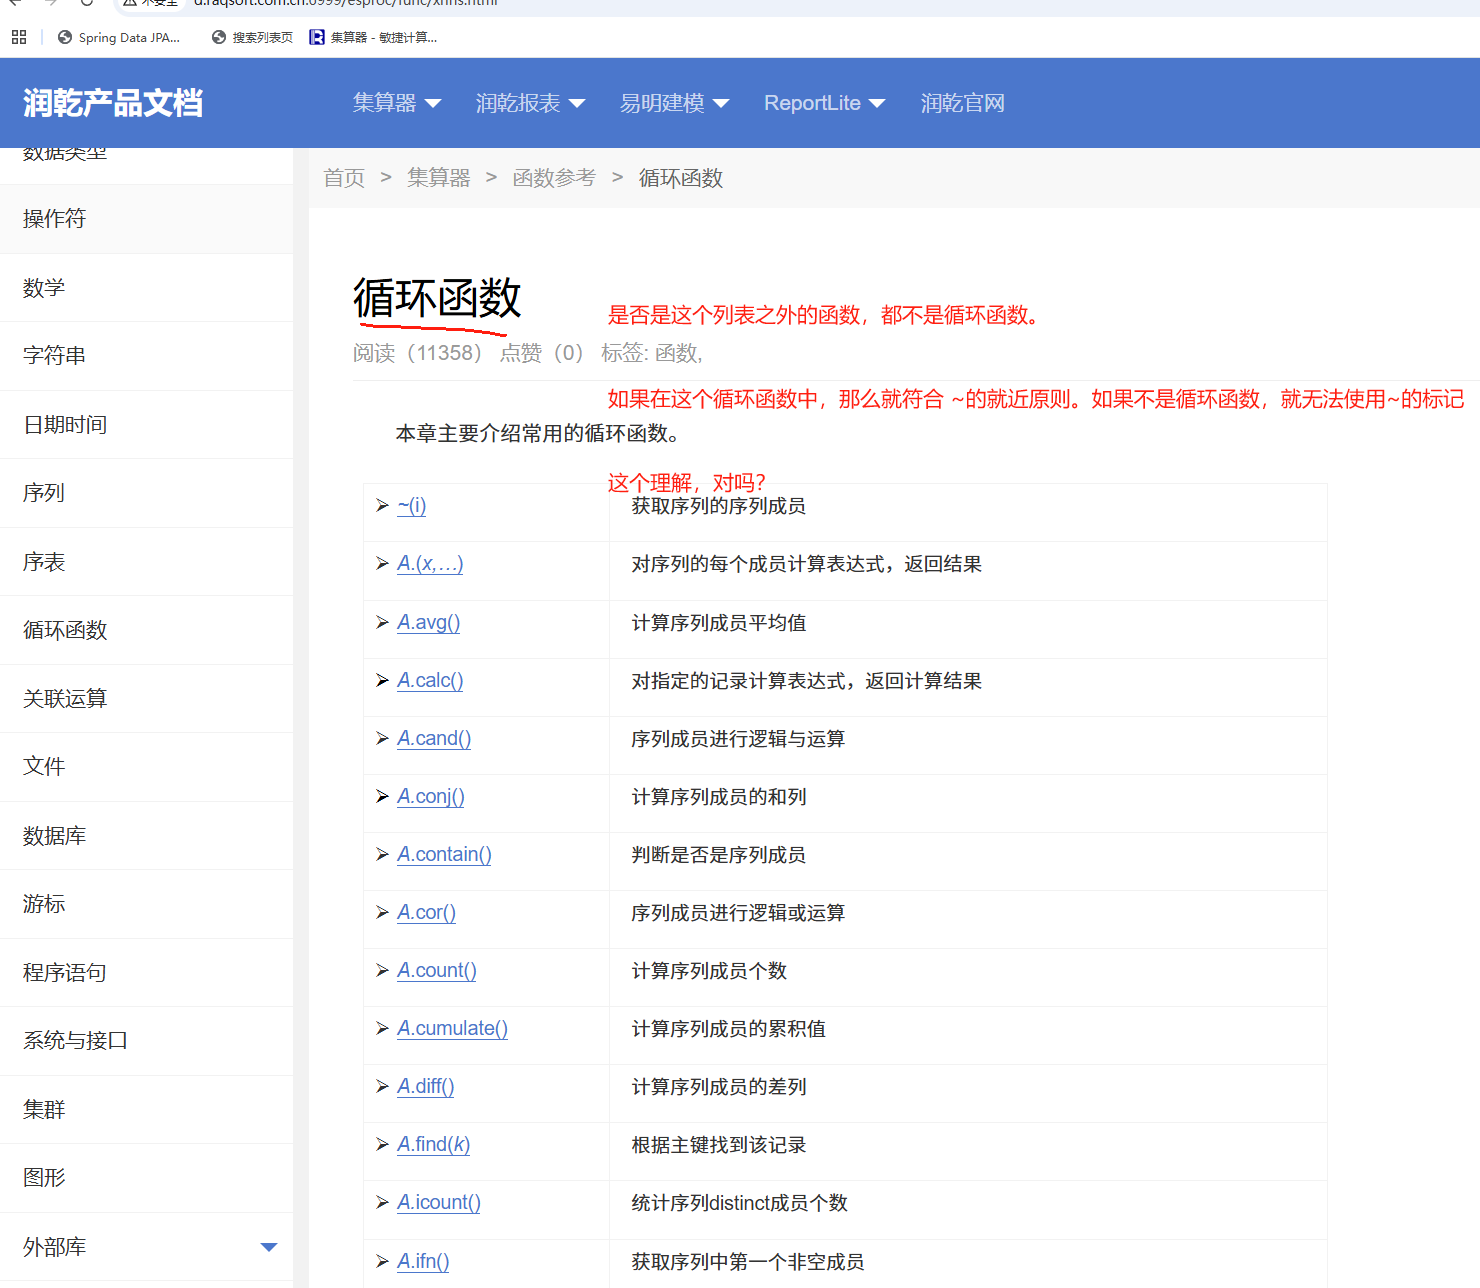Click the arrow bullet beside A.avg()
Image resolution: width=1480 pixels, height=1288 pixels.
[x=382, y=622]
